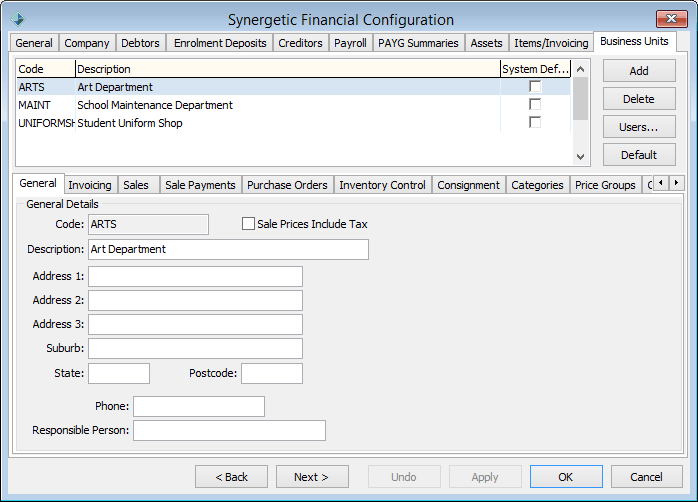The image size is (698, 502).
Task: Toggle System Default checkbox for UNIFORMSH
Action: point(535,122)
